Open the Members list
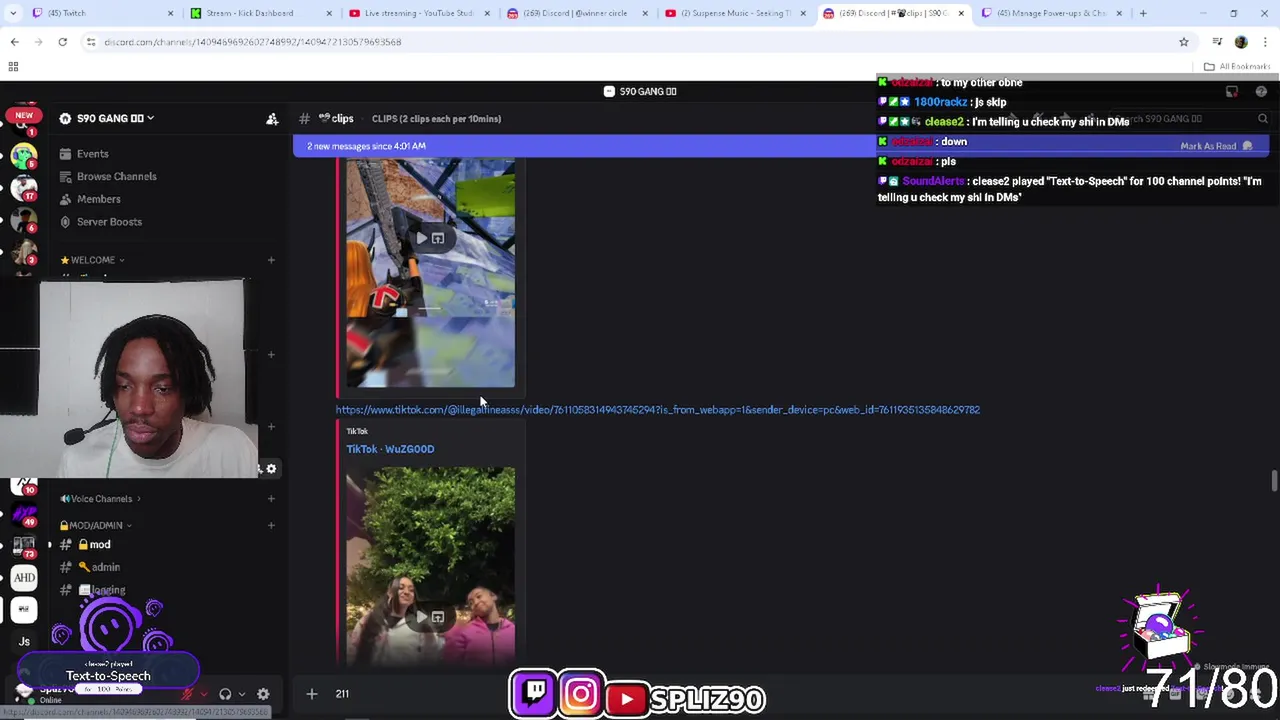The width and height of the screenshot is (1280, 720). (x=98, y=199)
